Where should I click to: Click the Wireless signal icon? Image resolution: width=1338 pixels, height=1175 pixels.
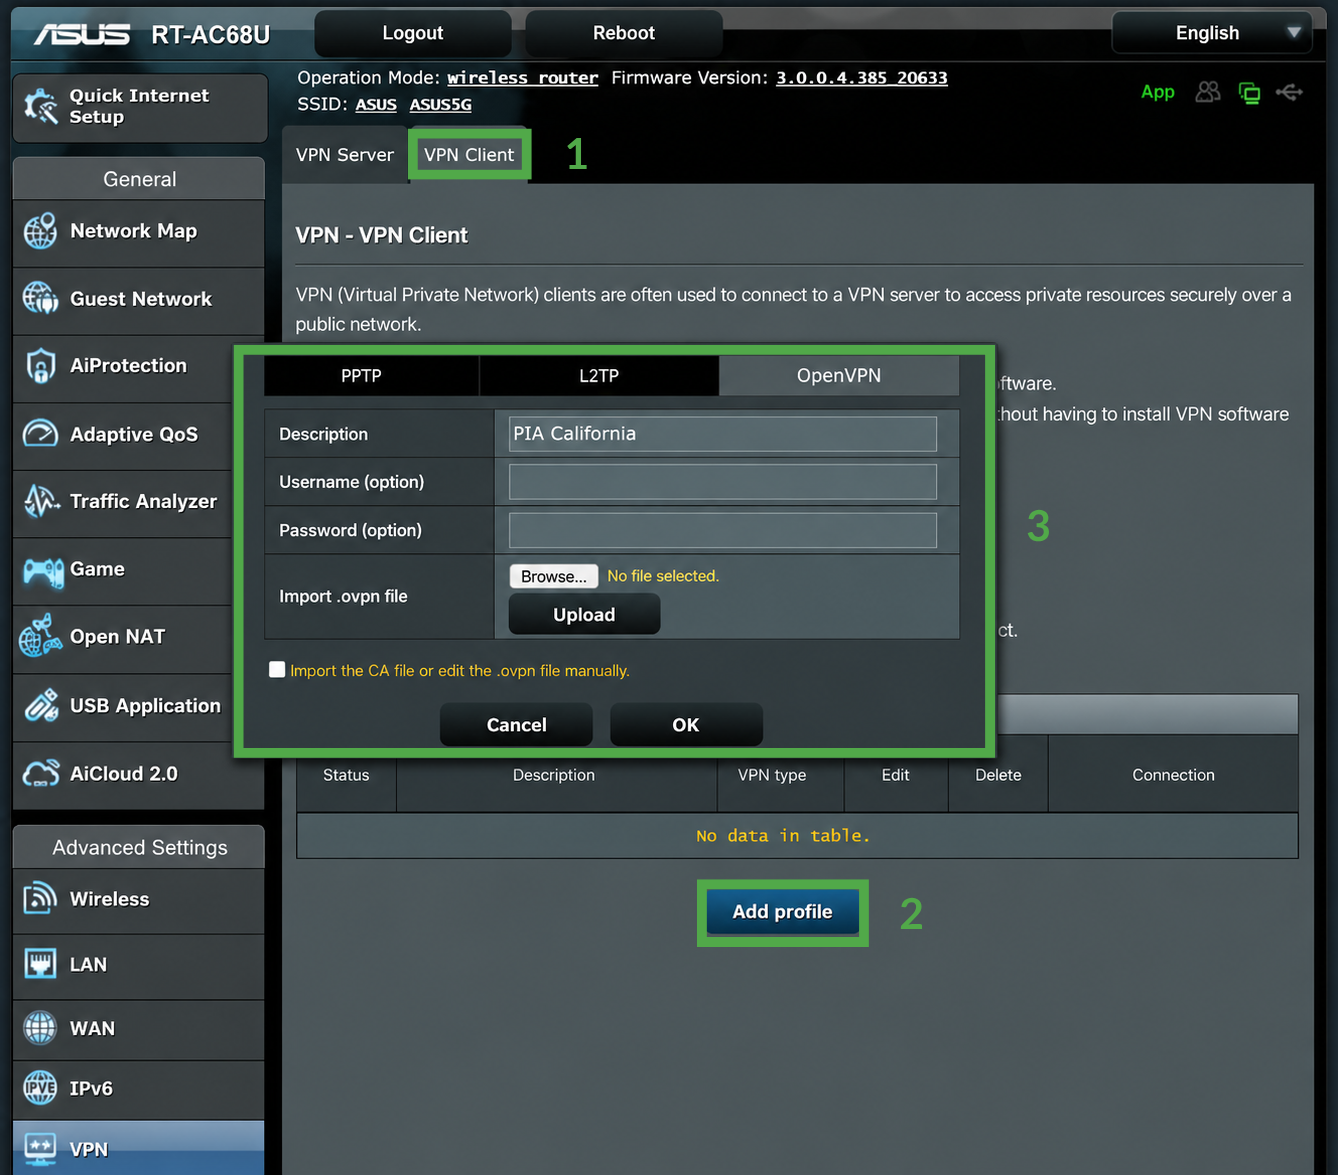(x=40, y=898)
